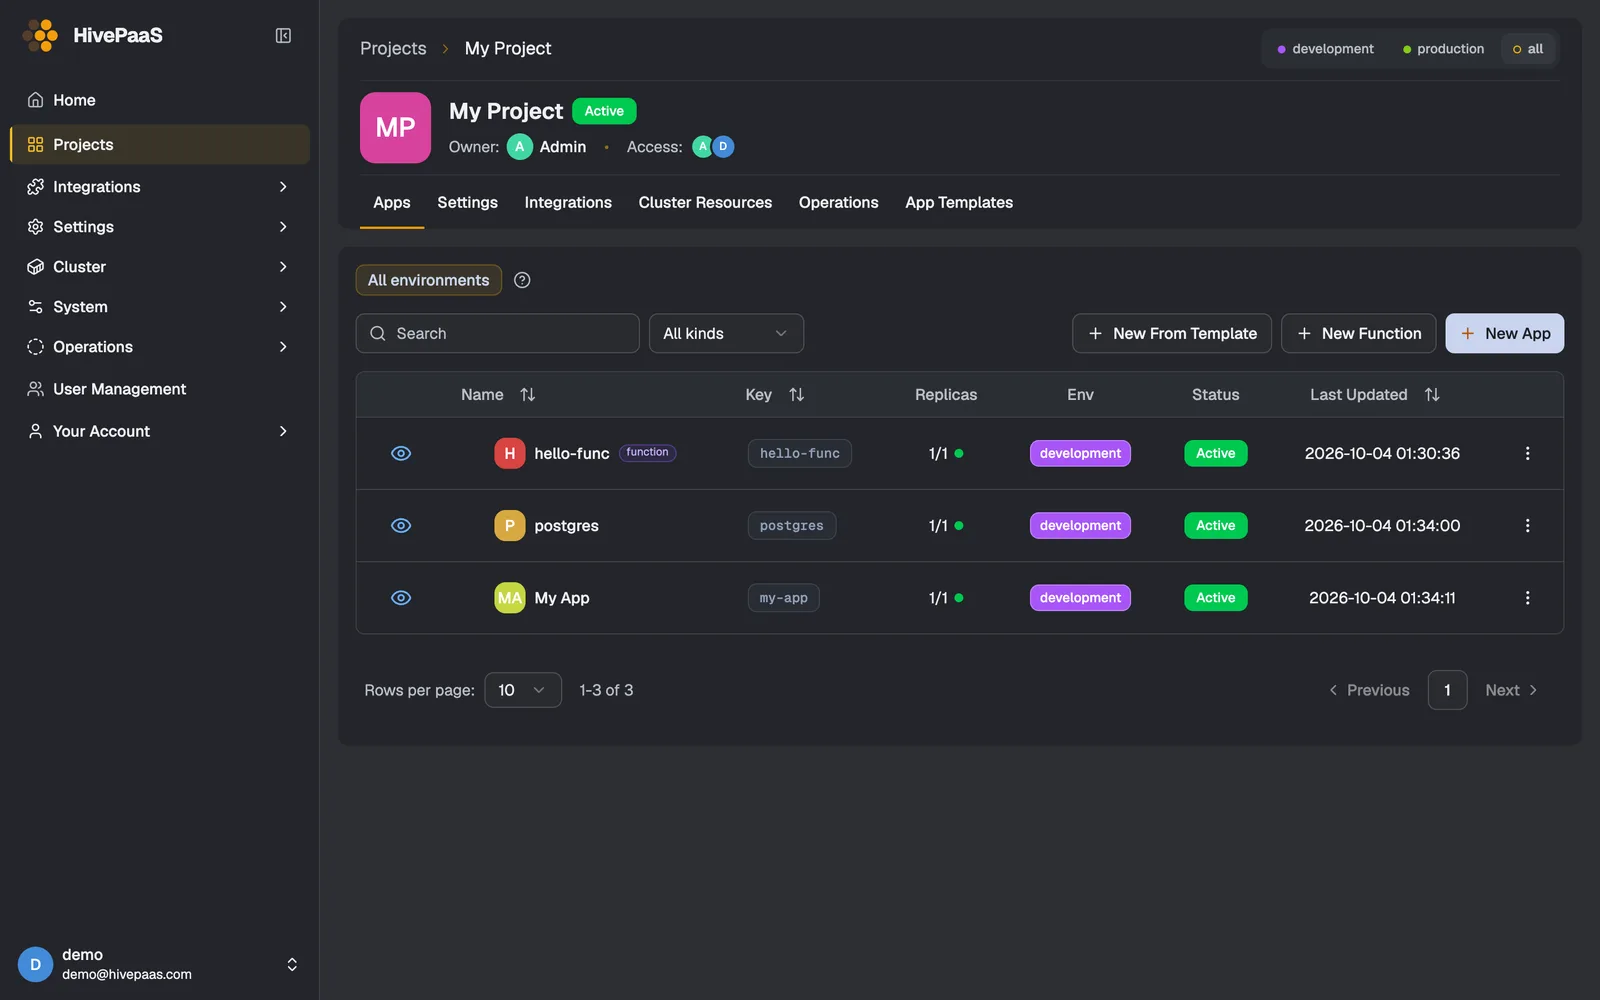Image resolution: width=1600 pixels, height=1000 pixels.
Task: Click New From Template button
Action: pos(1172,333)
